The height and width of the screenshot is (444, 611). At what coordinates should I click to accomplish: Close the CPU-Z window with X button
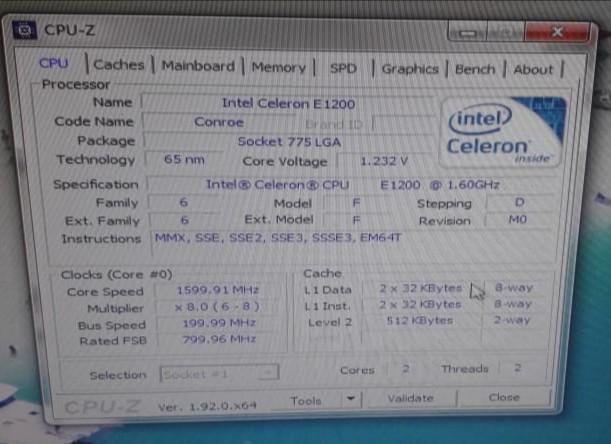coord(558,32)
